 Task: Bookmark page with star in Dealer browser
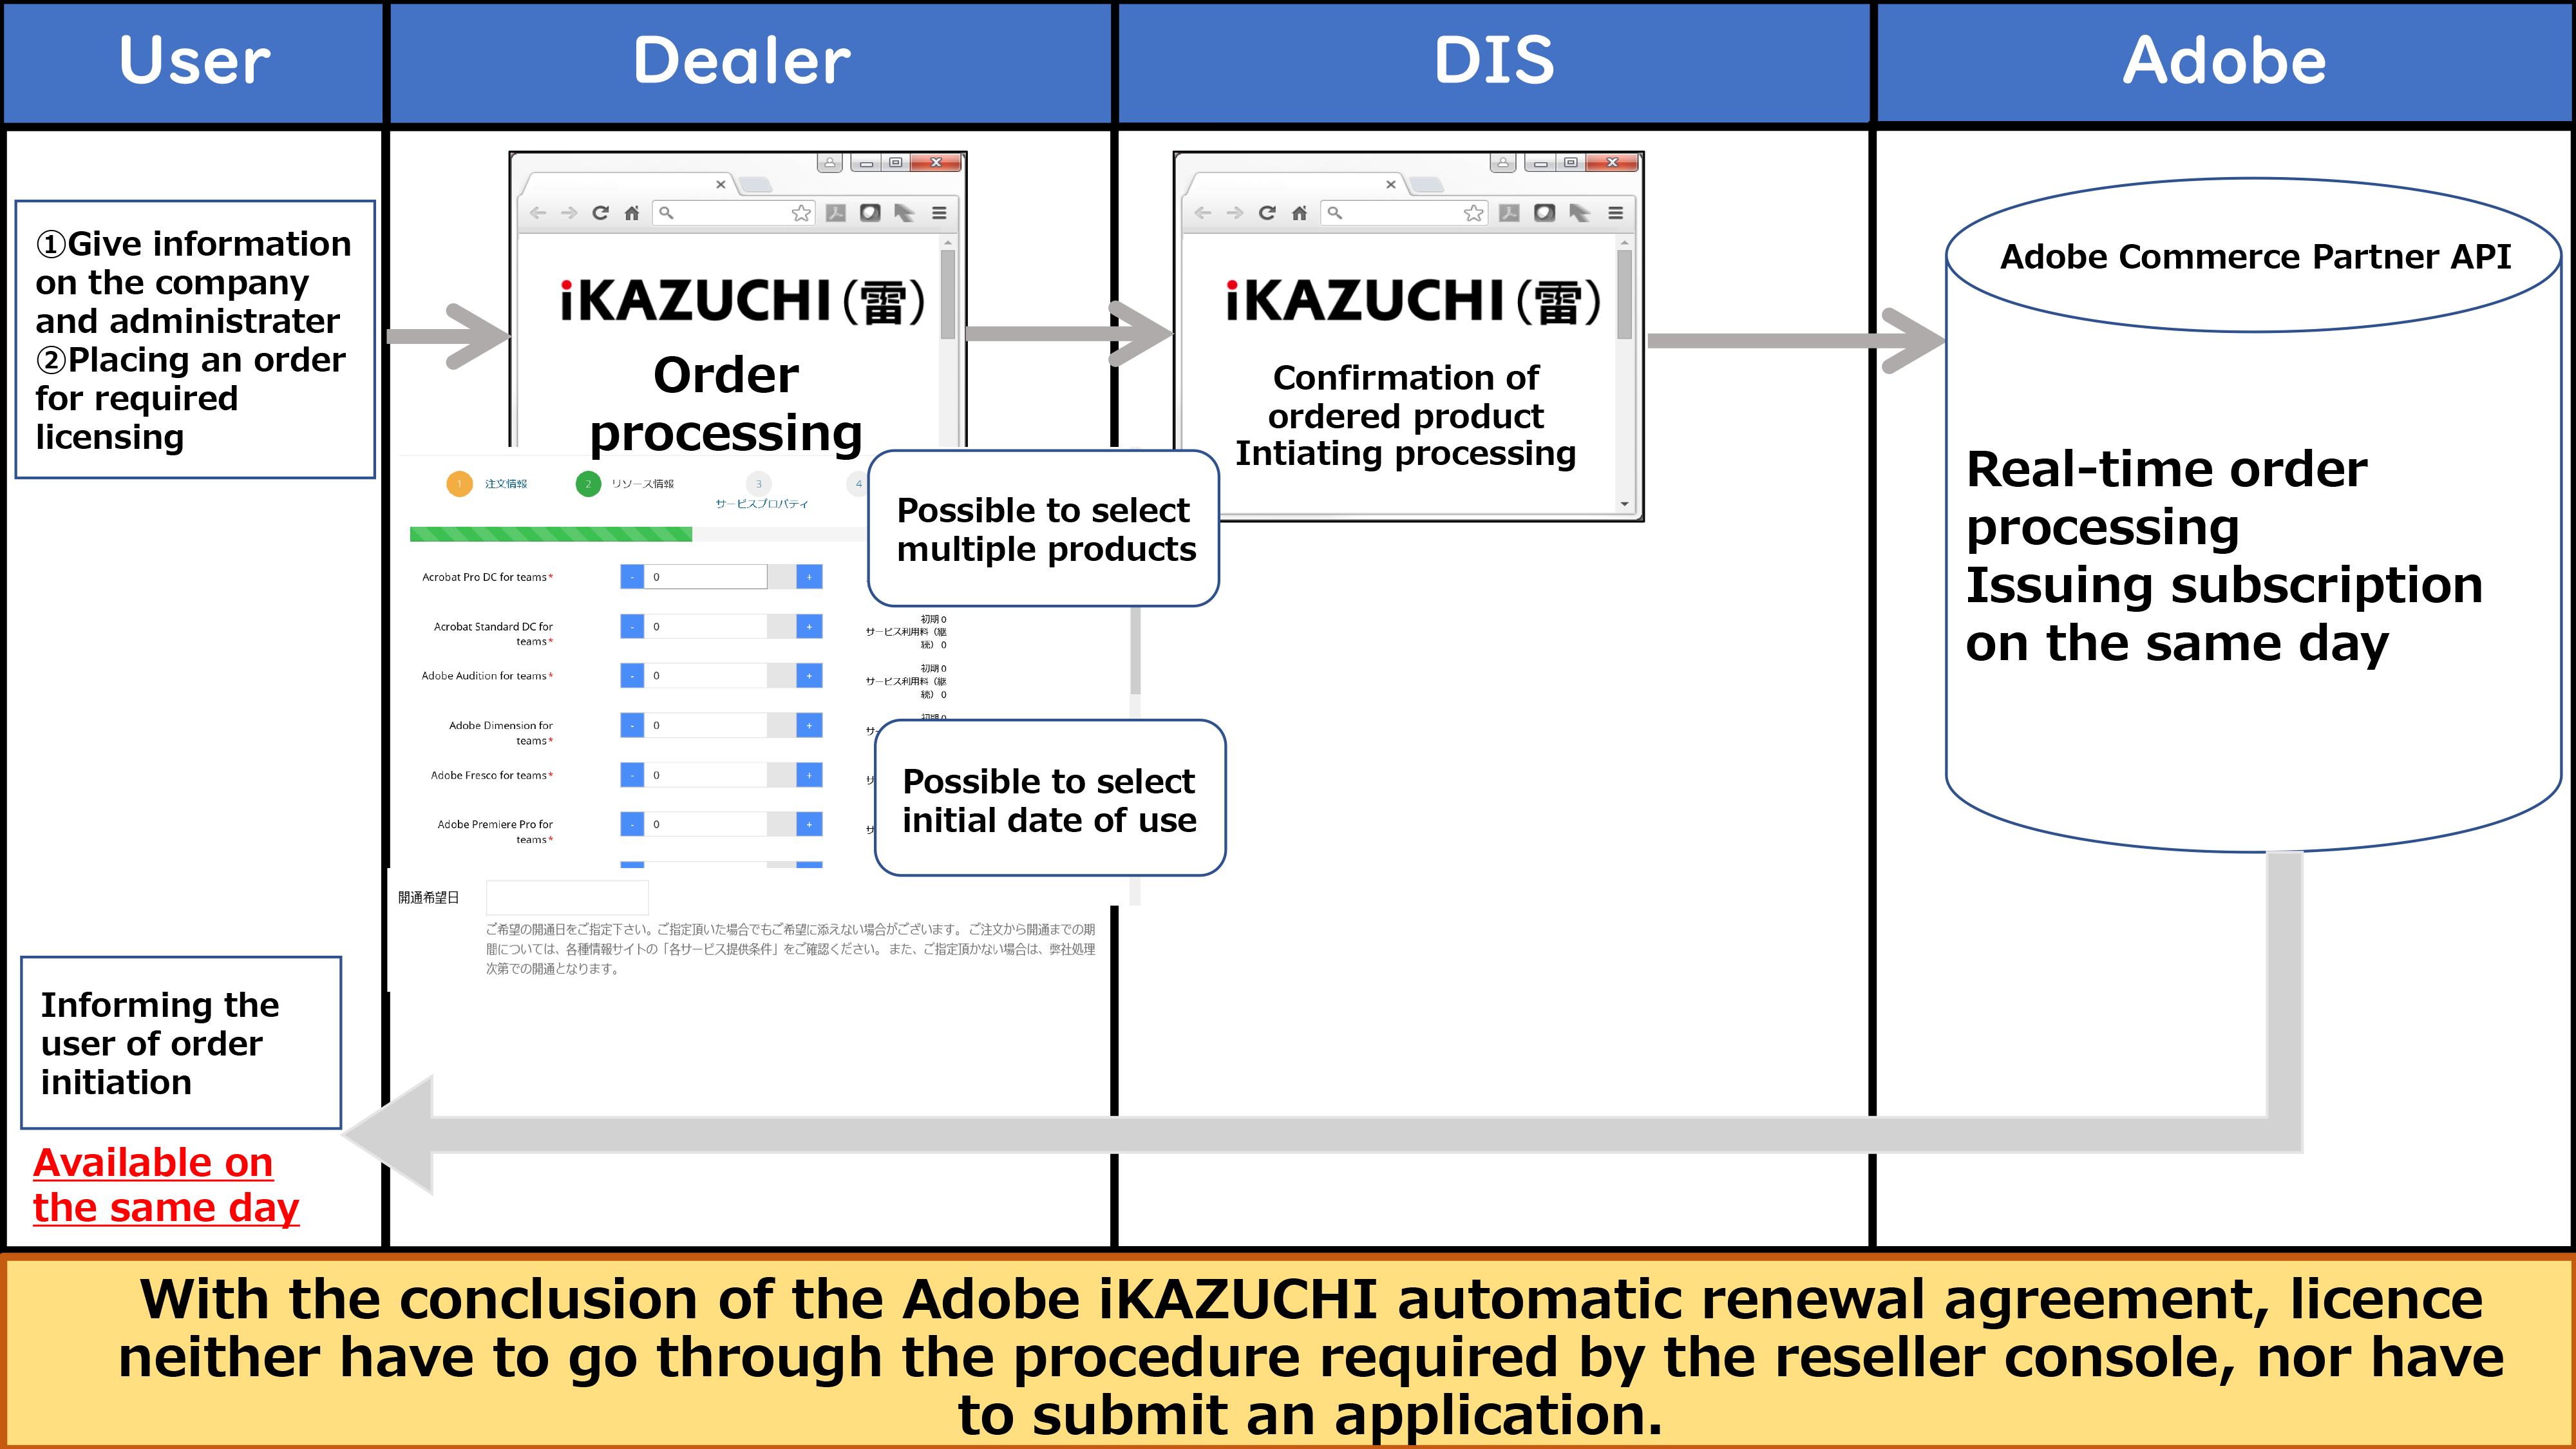coord(801,213)
